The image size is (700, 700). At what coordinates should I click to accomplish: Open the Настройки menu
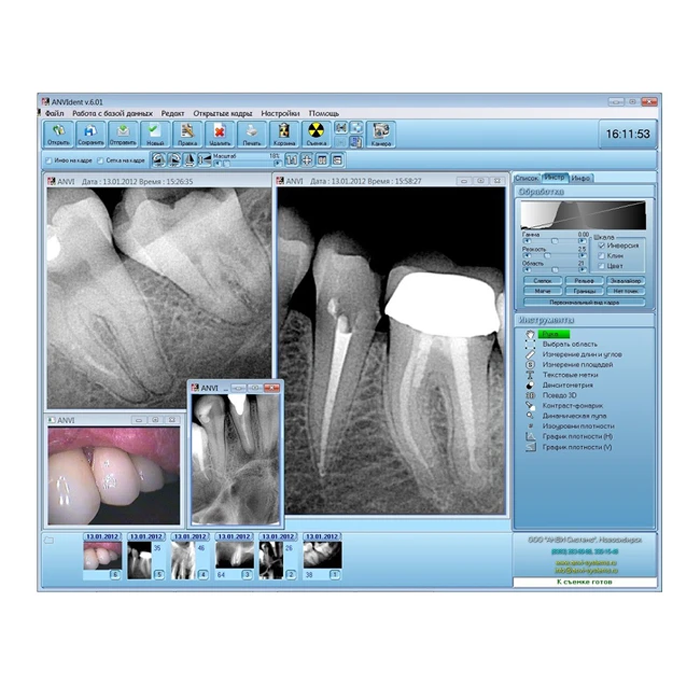click(280, 113)
